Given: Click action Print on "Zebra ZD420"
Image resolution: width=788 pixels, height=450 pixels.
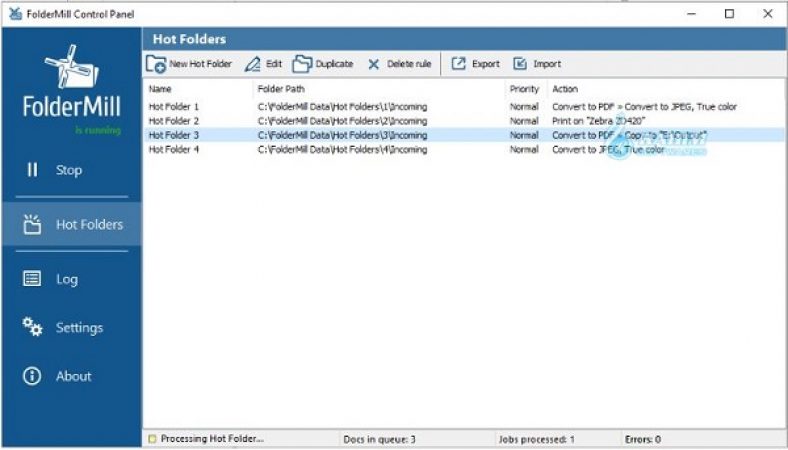Looking at the screenshot, I should click(599, 121).
